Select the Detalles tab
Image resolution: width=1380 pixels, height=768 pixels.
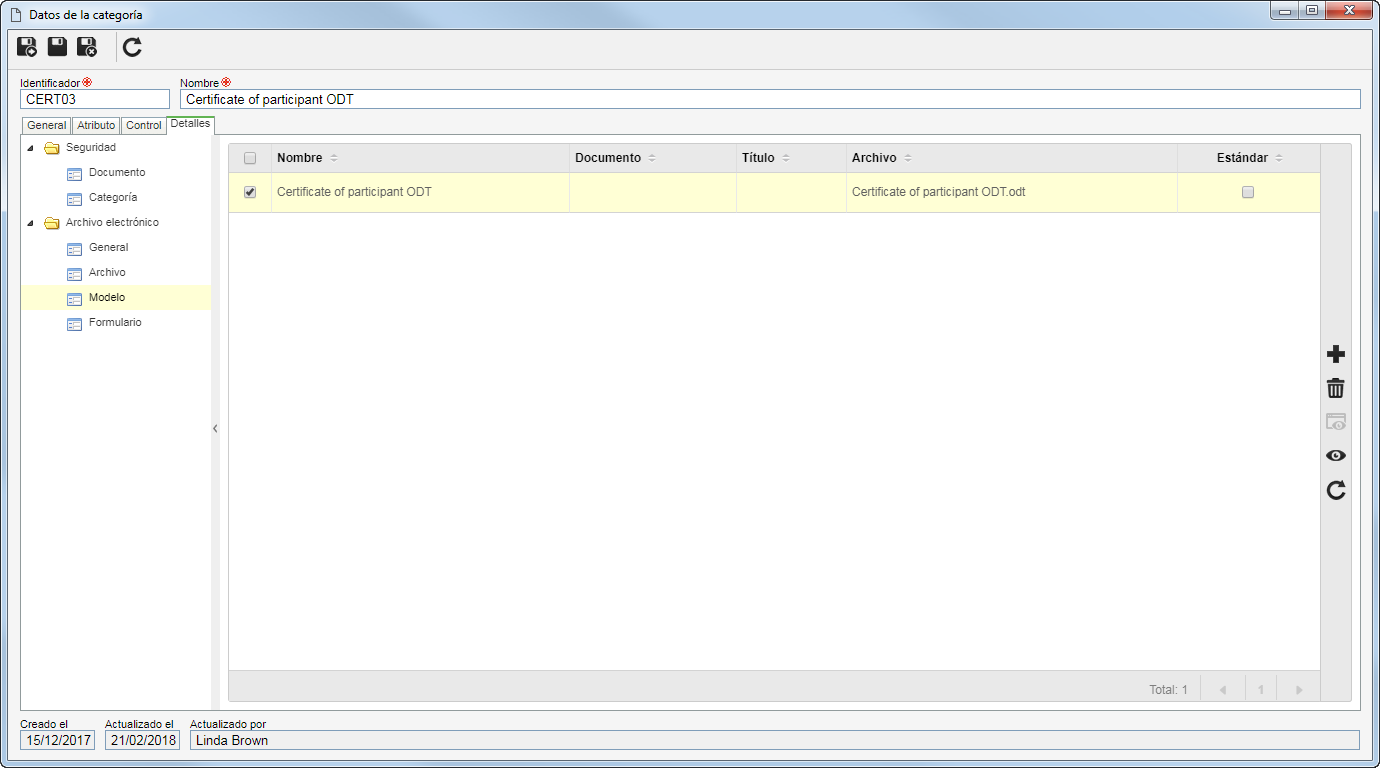(x=190, y=124)
